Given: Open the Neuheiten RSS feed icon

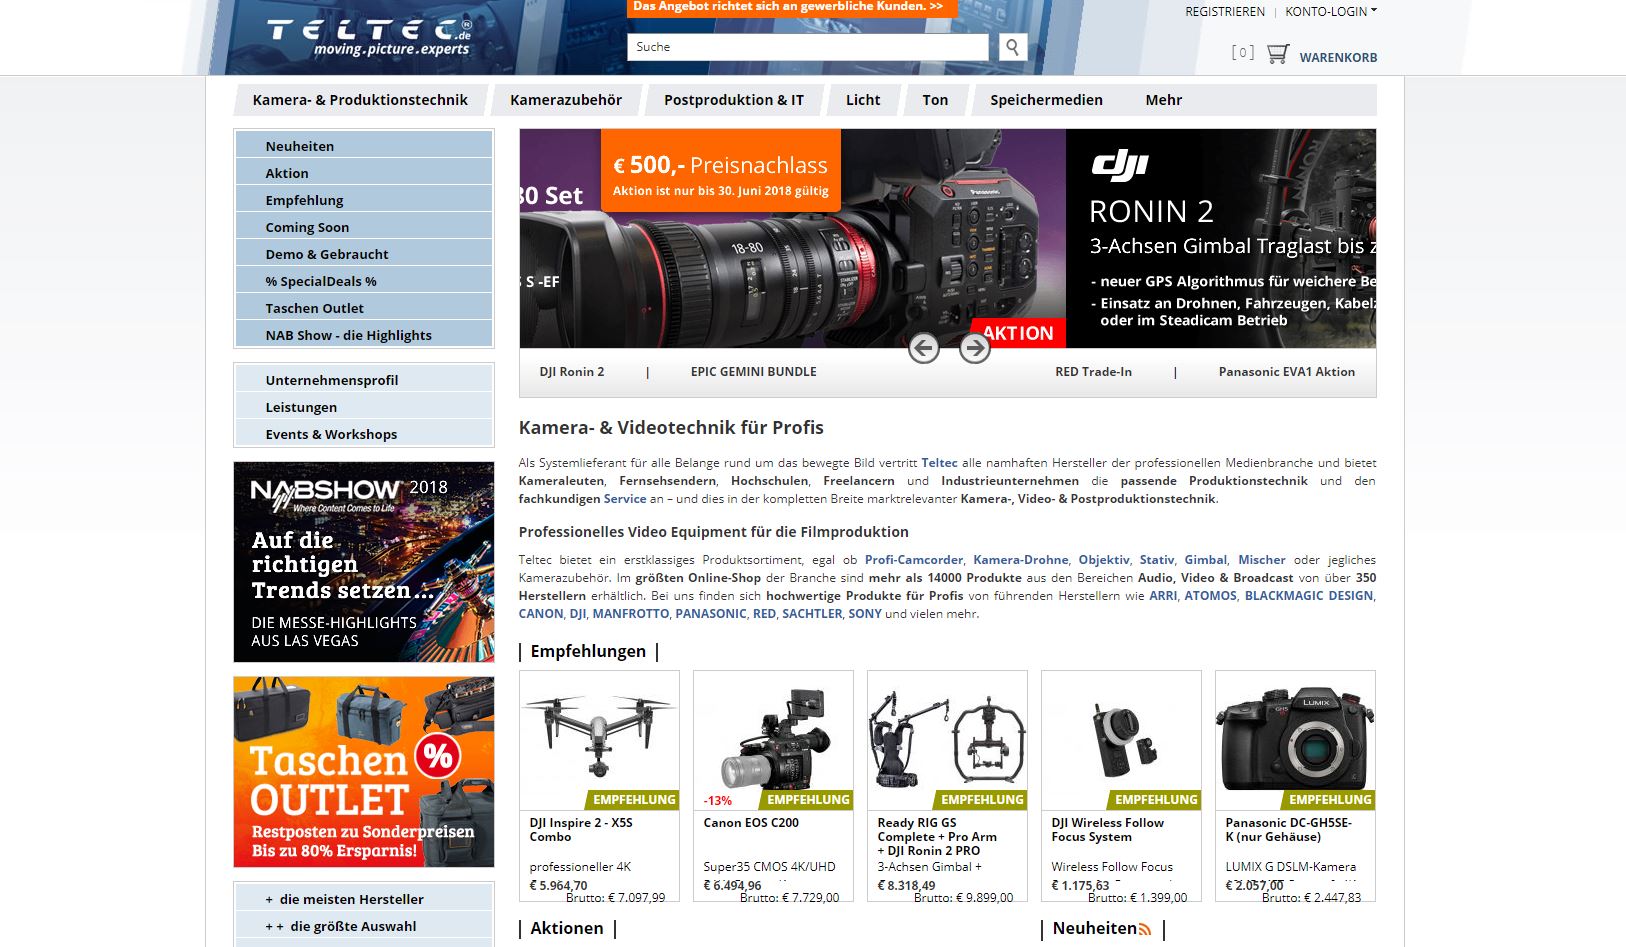Looking at the screenshot, I should (x=1144, y=929).
